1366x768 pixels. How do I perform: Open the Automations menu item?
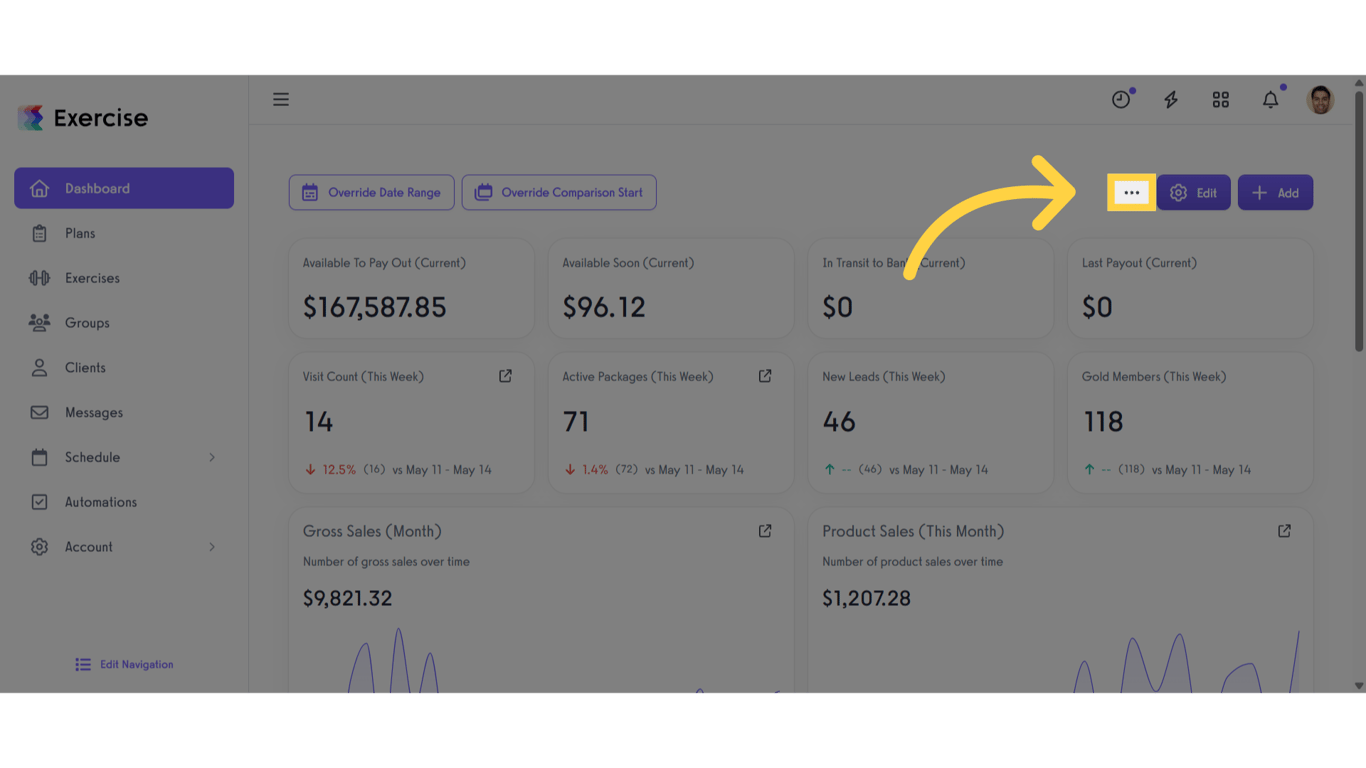point(100,502)
